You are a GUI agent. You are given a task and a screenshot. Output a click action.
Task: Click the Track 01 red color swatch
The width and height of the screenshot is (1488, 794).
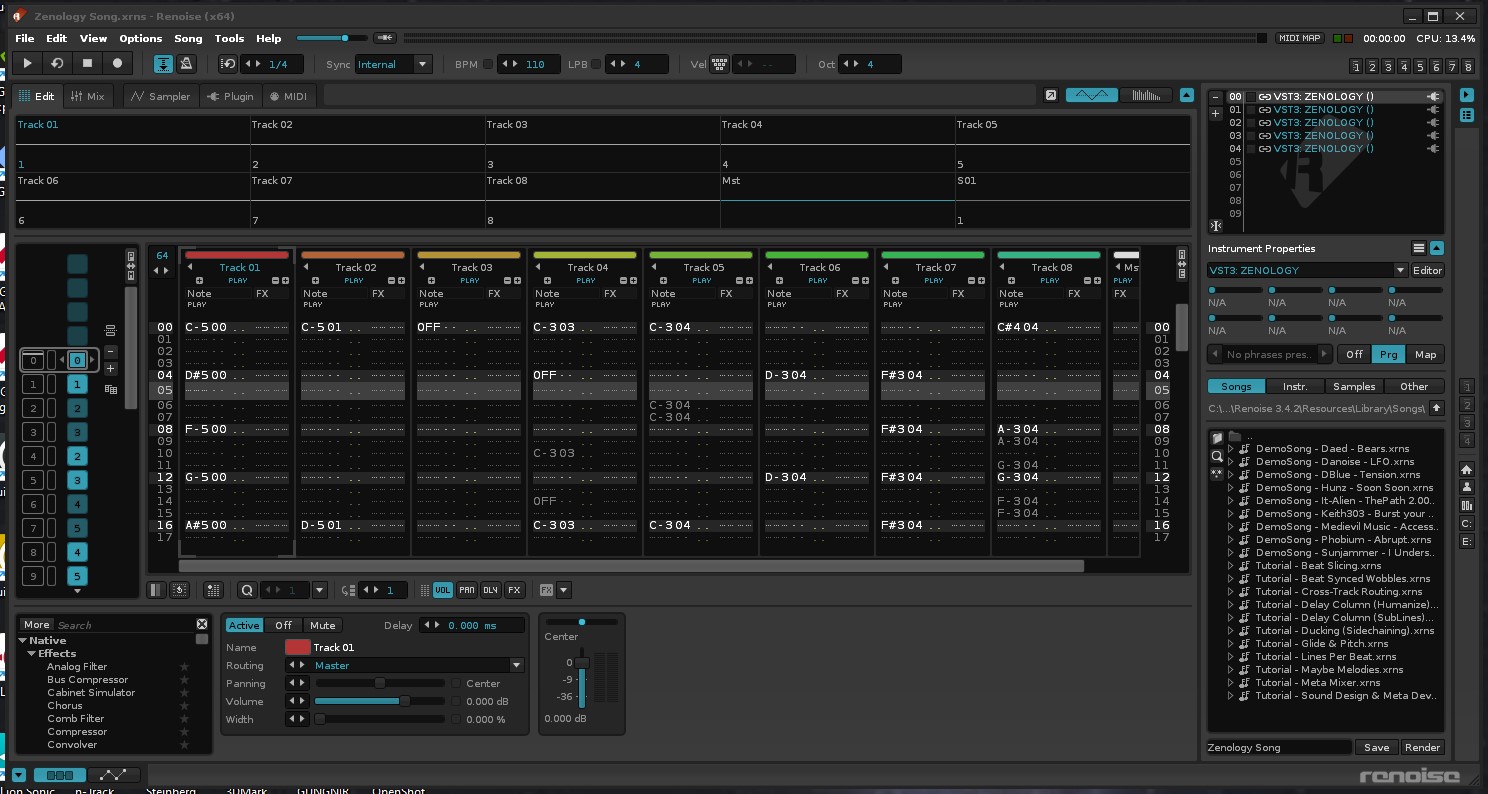[297, 647]
